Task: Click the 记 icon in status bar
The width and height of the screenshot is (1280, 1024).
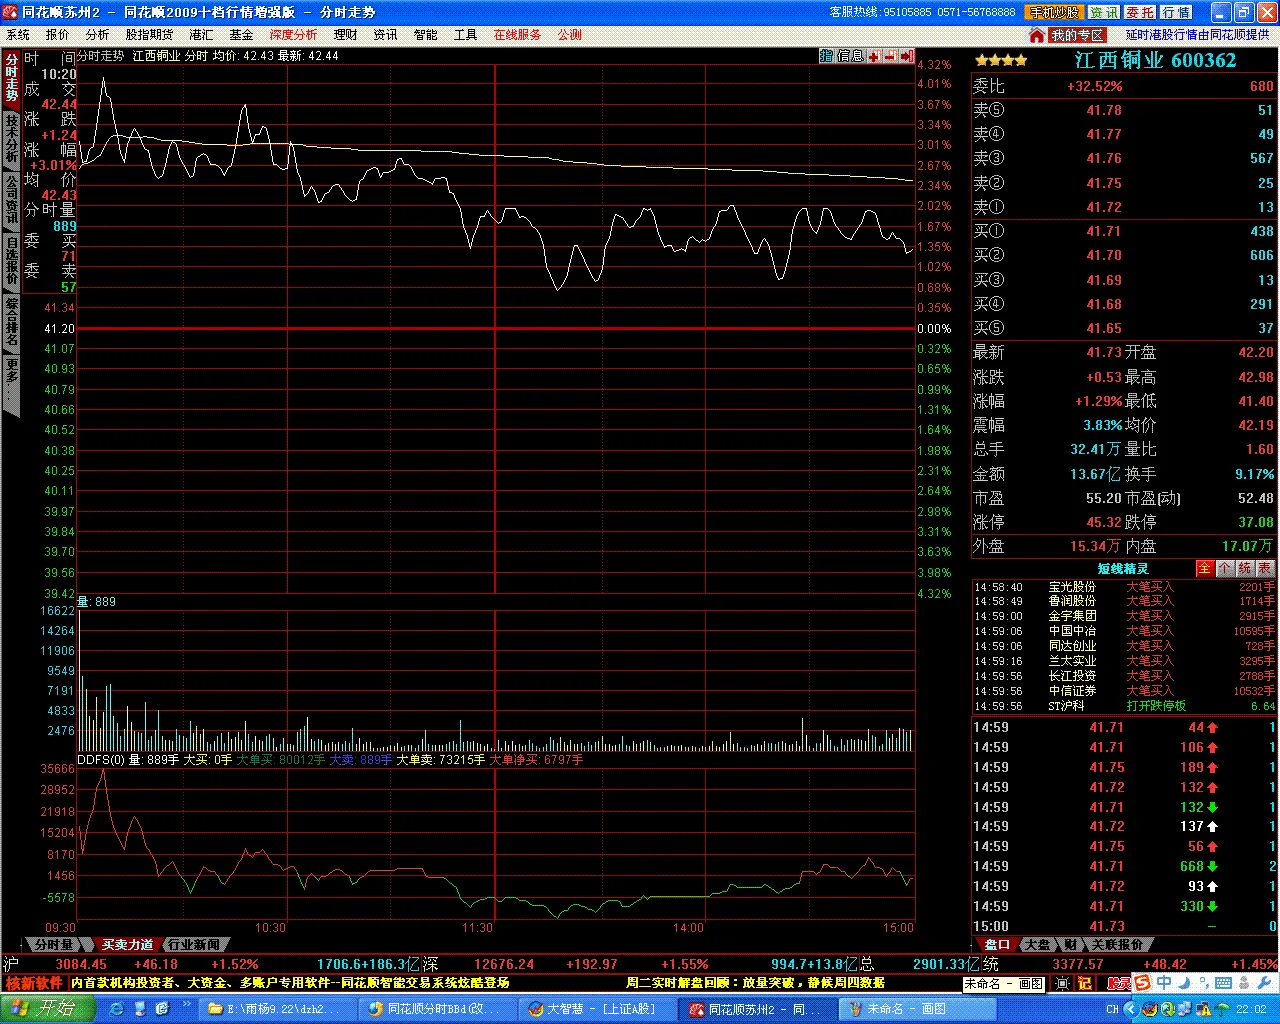Action: tap(1084, 983)
